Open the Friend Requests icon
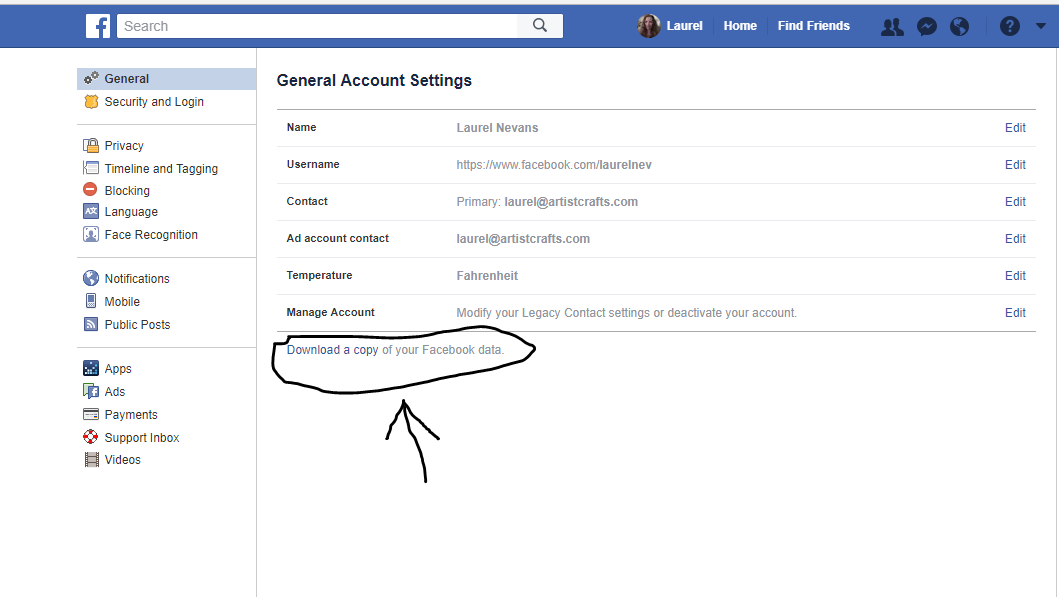This screenshot has height=597, width=1059. [x=892, y=26]
